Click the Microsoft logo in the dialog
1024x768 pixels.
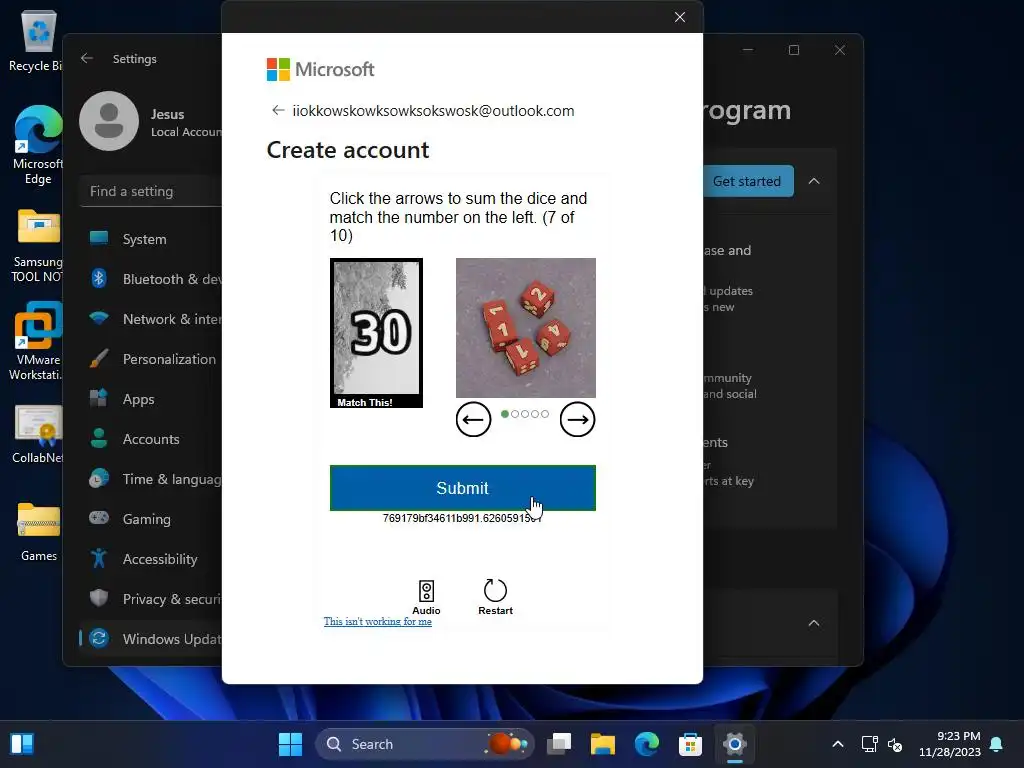tap(321, 69)
